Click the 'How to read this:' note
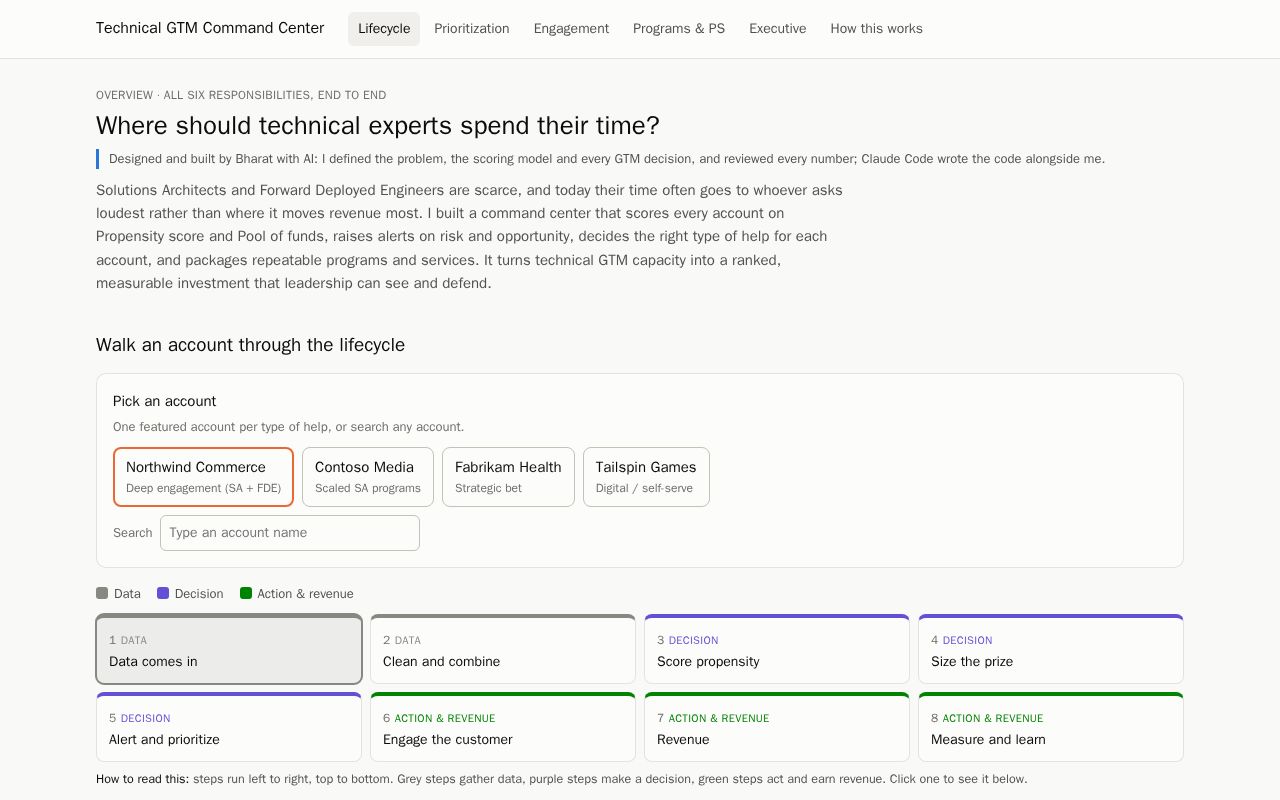This screenshot has height=800, width=1280. point(142,779)
